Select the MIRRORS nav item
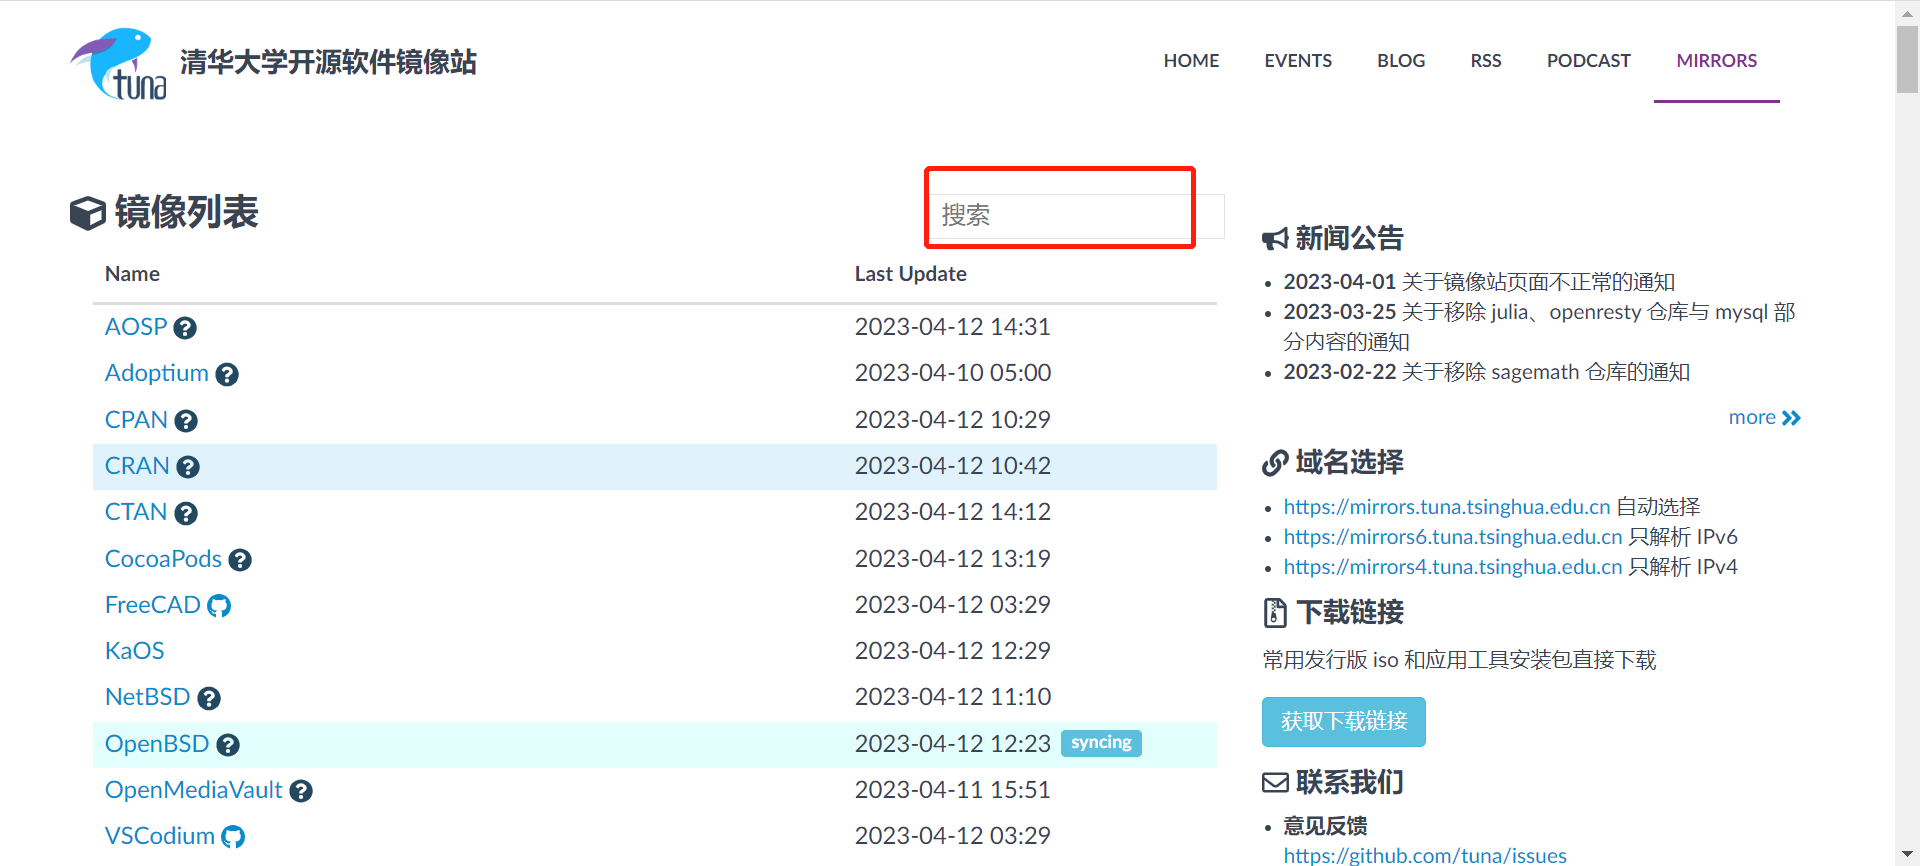Screen dimensions: 1920x866 point(1717,61)
